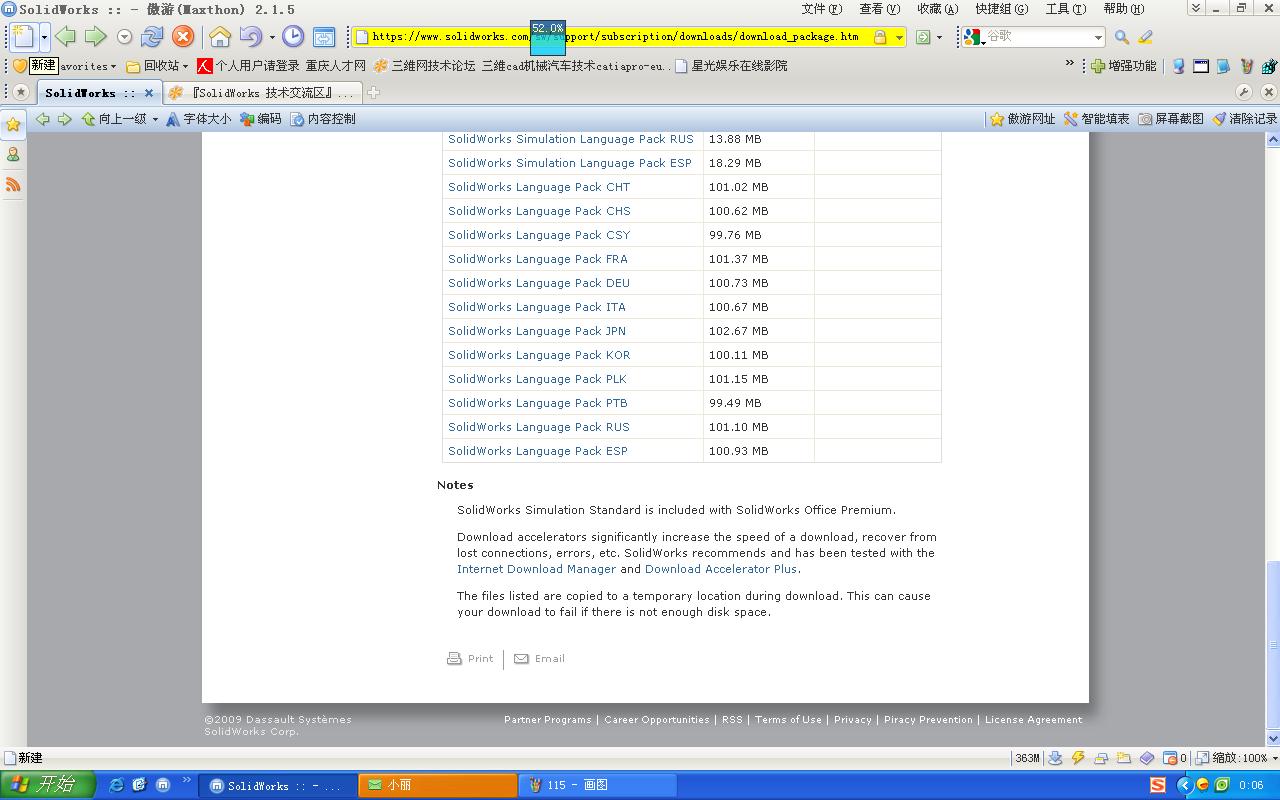Image resolution: width=1280 pixels, height=800 pixels.
Task: Click the search magnifier icon
Action: 1122,37
